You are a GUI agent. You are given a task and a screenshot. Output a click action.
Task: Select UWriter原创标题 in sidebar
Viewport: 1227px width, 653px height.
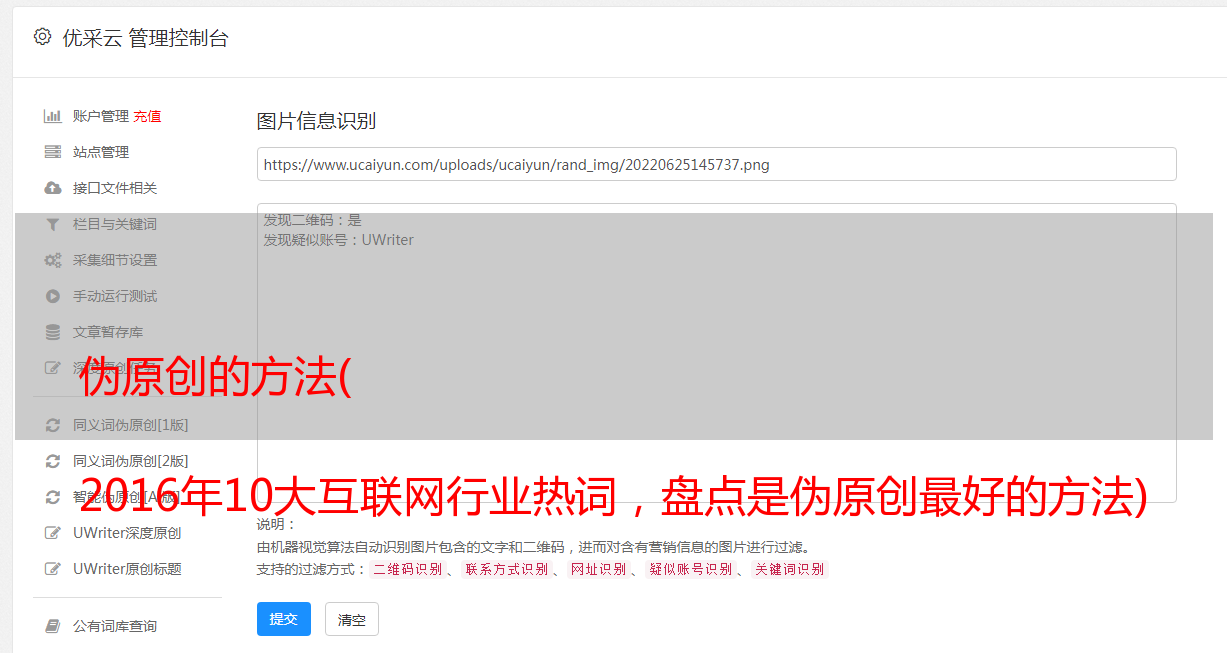coord(127,569)
